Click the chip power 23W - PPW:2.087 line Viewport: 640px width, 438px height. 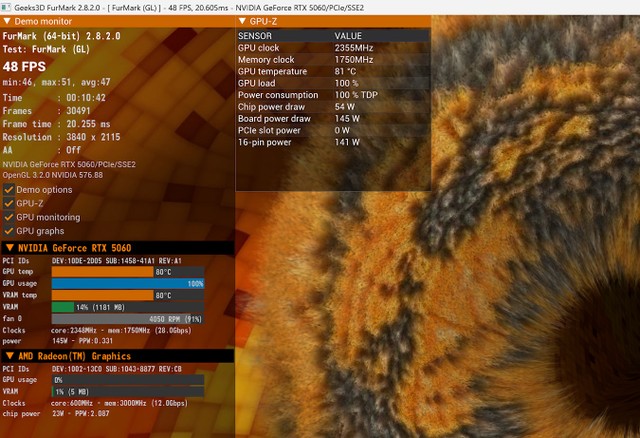[56, 414]
